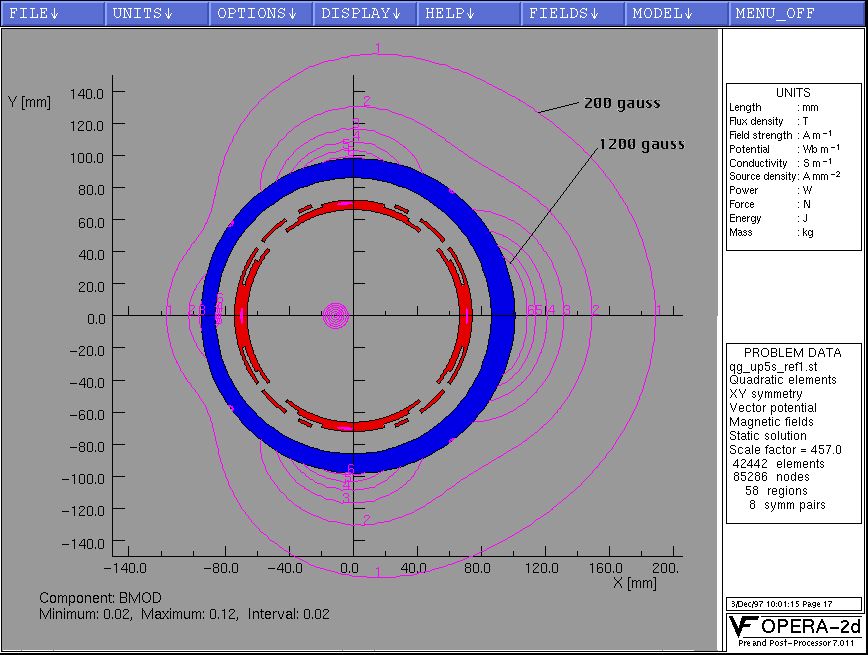Viewport: 868px width, 655px height.
Task: Click the 'Conductivity' units row
Action: pyautogui.click(x=781, y=163)
